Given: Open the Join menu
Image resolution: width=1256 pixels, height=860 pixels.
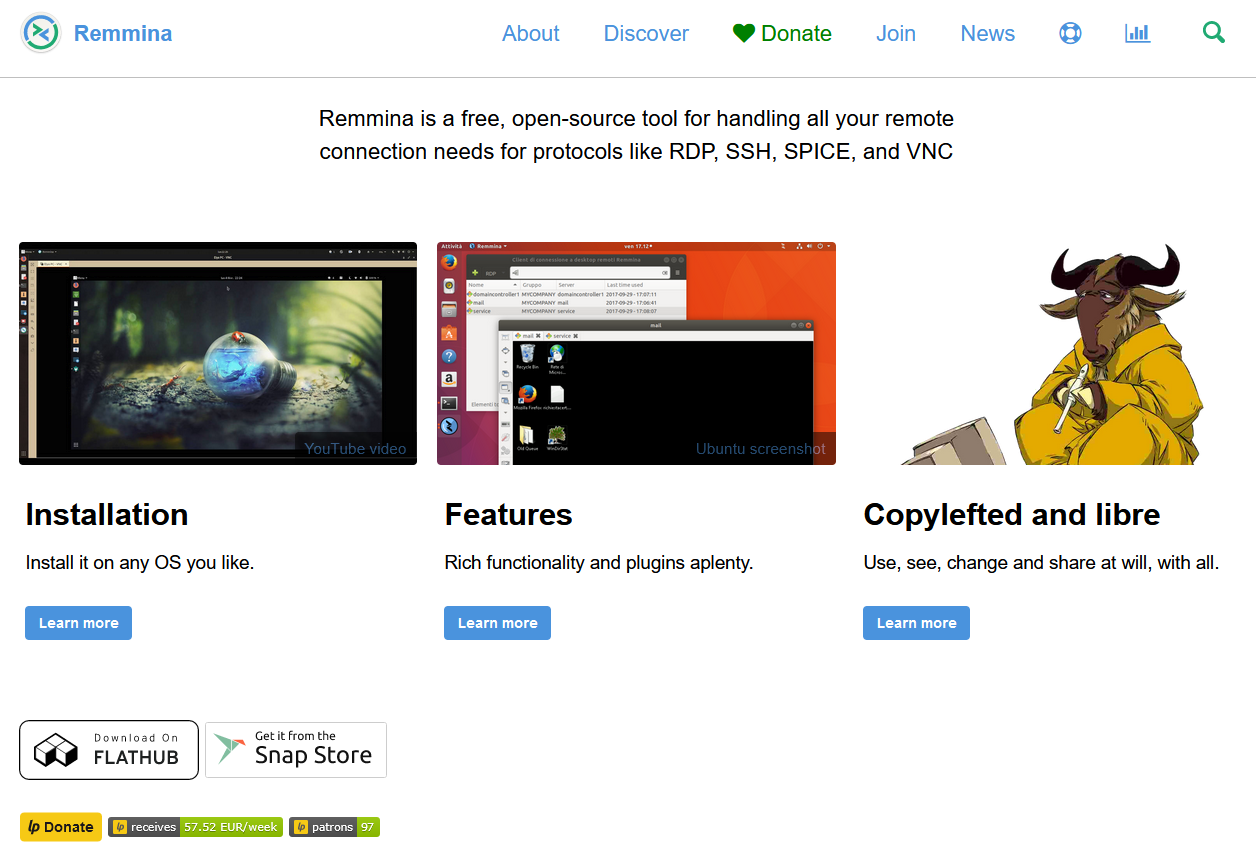Looking at the screenshot, I should (x=896, y=33).
